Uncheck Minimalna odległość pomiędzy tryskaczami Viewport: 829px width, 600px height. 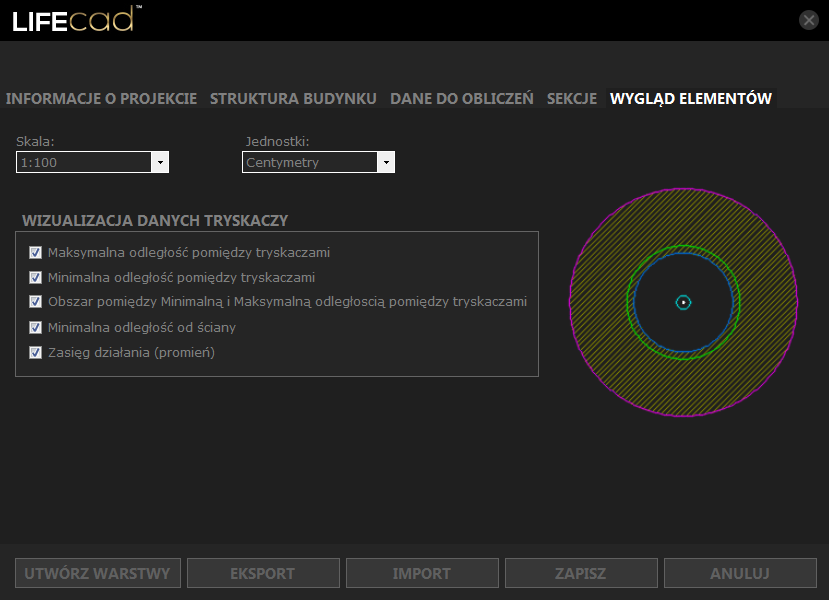point(36,278)
